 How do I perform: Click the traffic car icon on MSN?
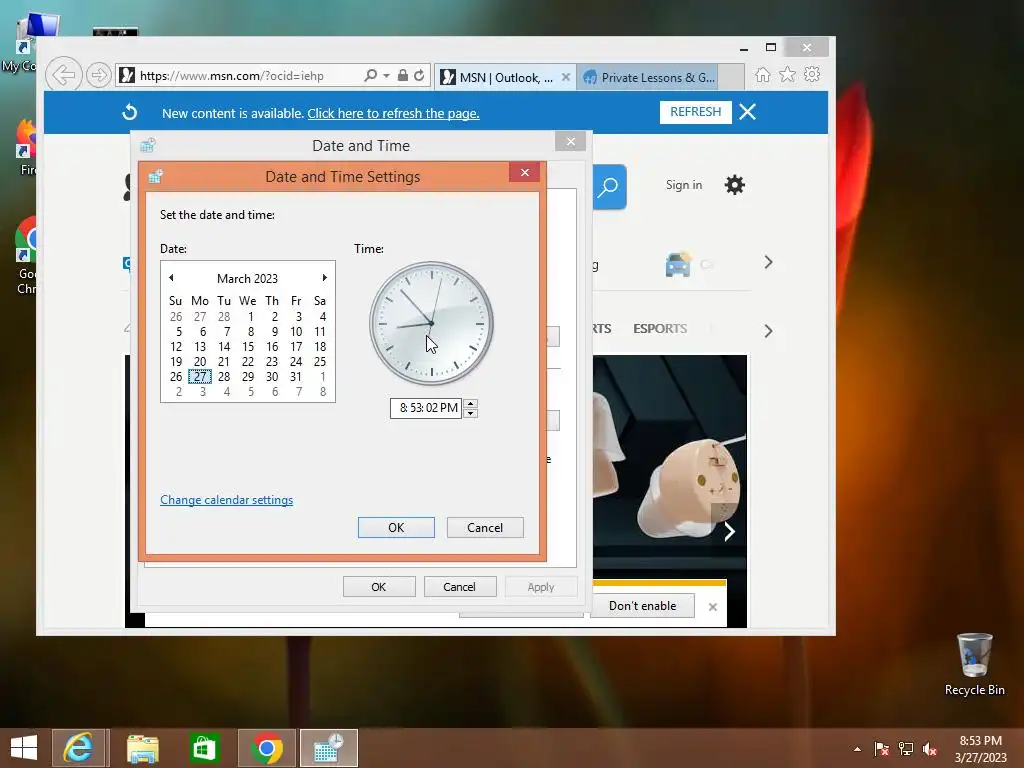pos(679,264)
